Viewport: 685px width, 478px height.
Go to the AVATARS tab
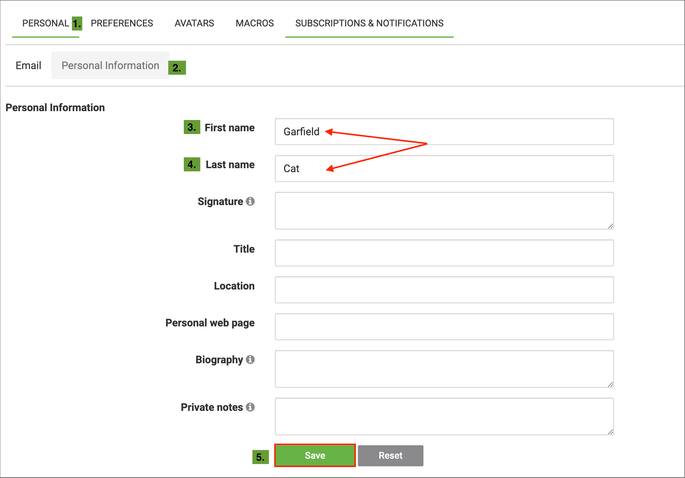click(194, 23)
